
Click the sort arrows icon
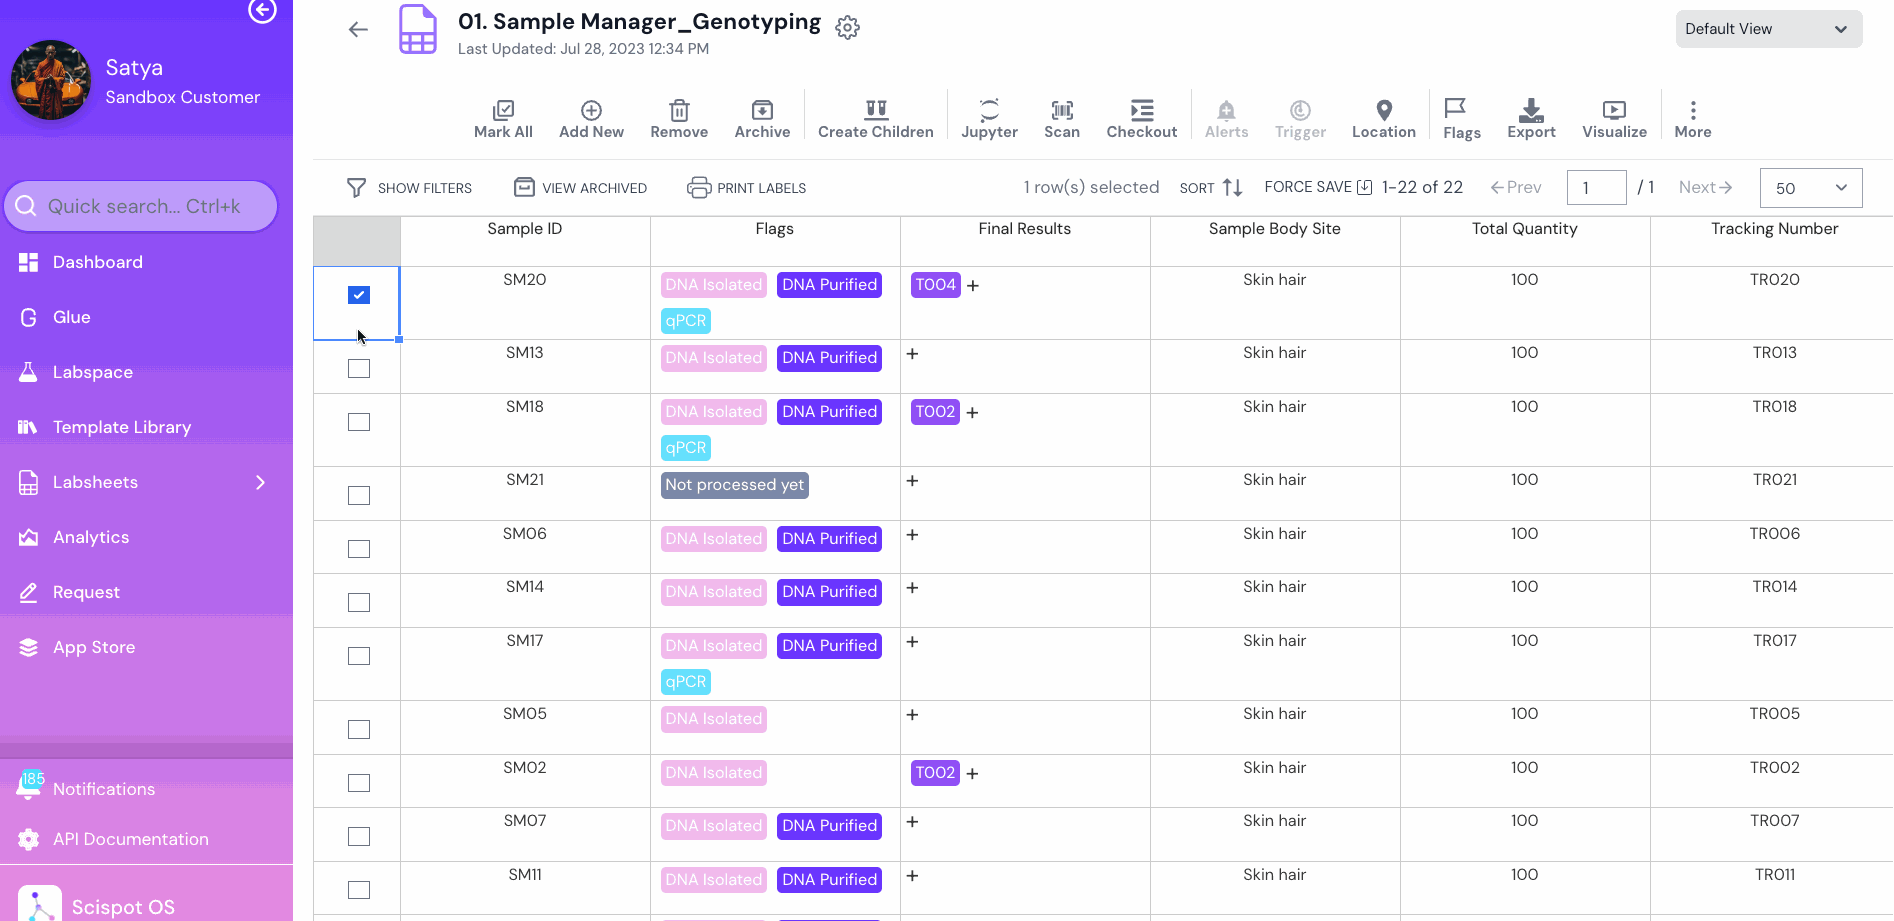pyautogui.click(x=1232, y=187)
